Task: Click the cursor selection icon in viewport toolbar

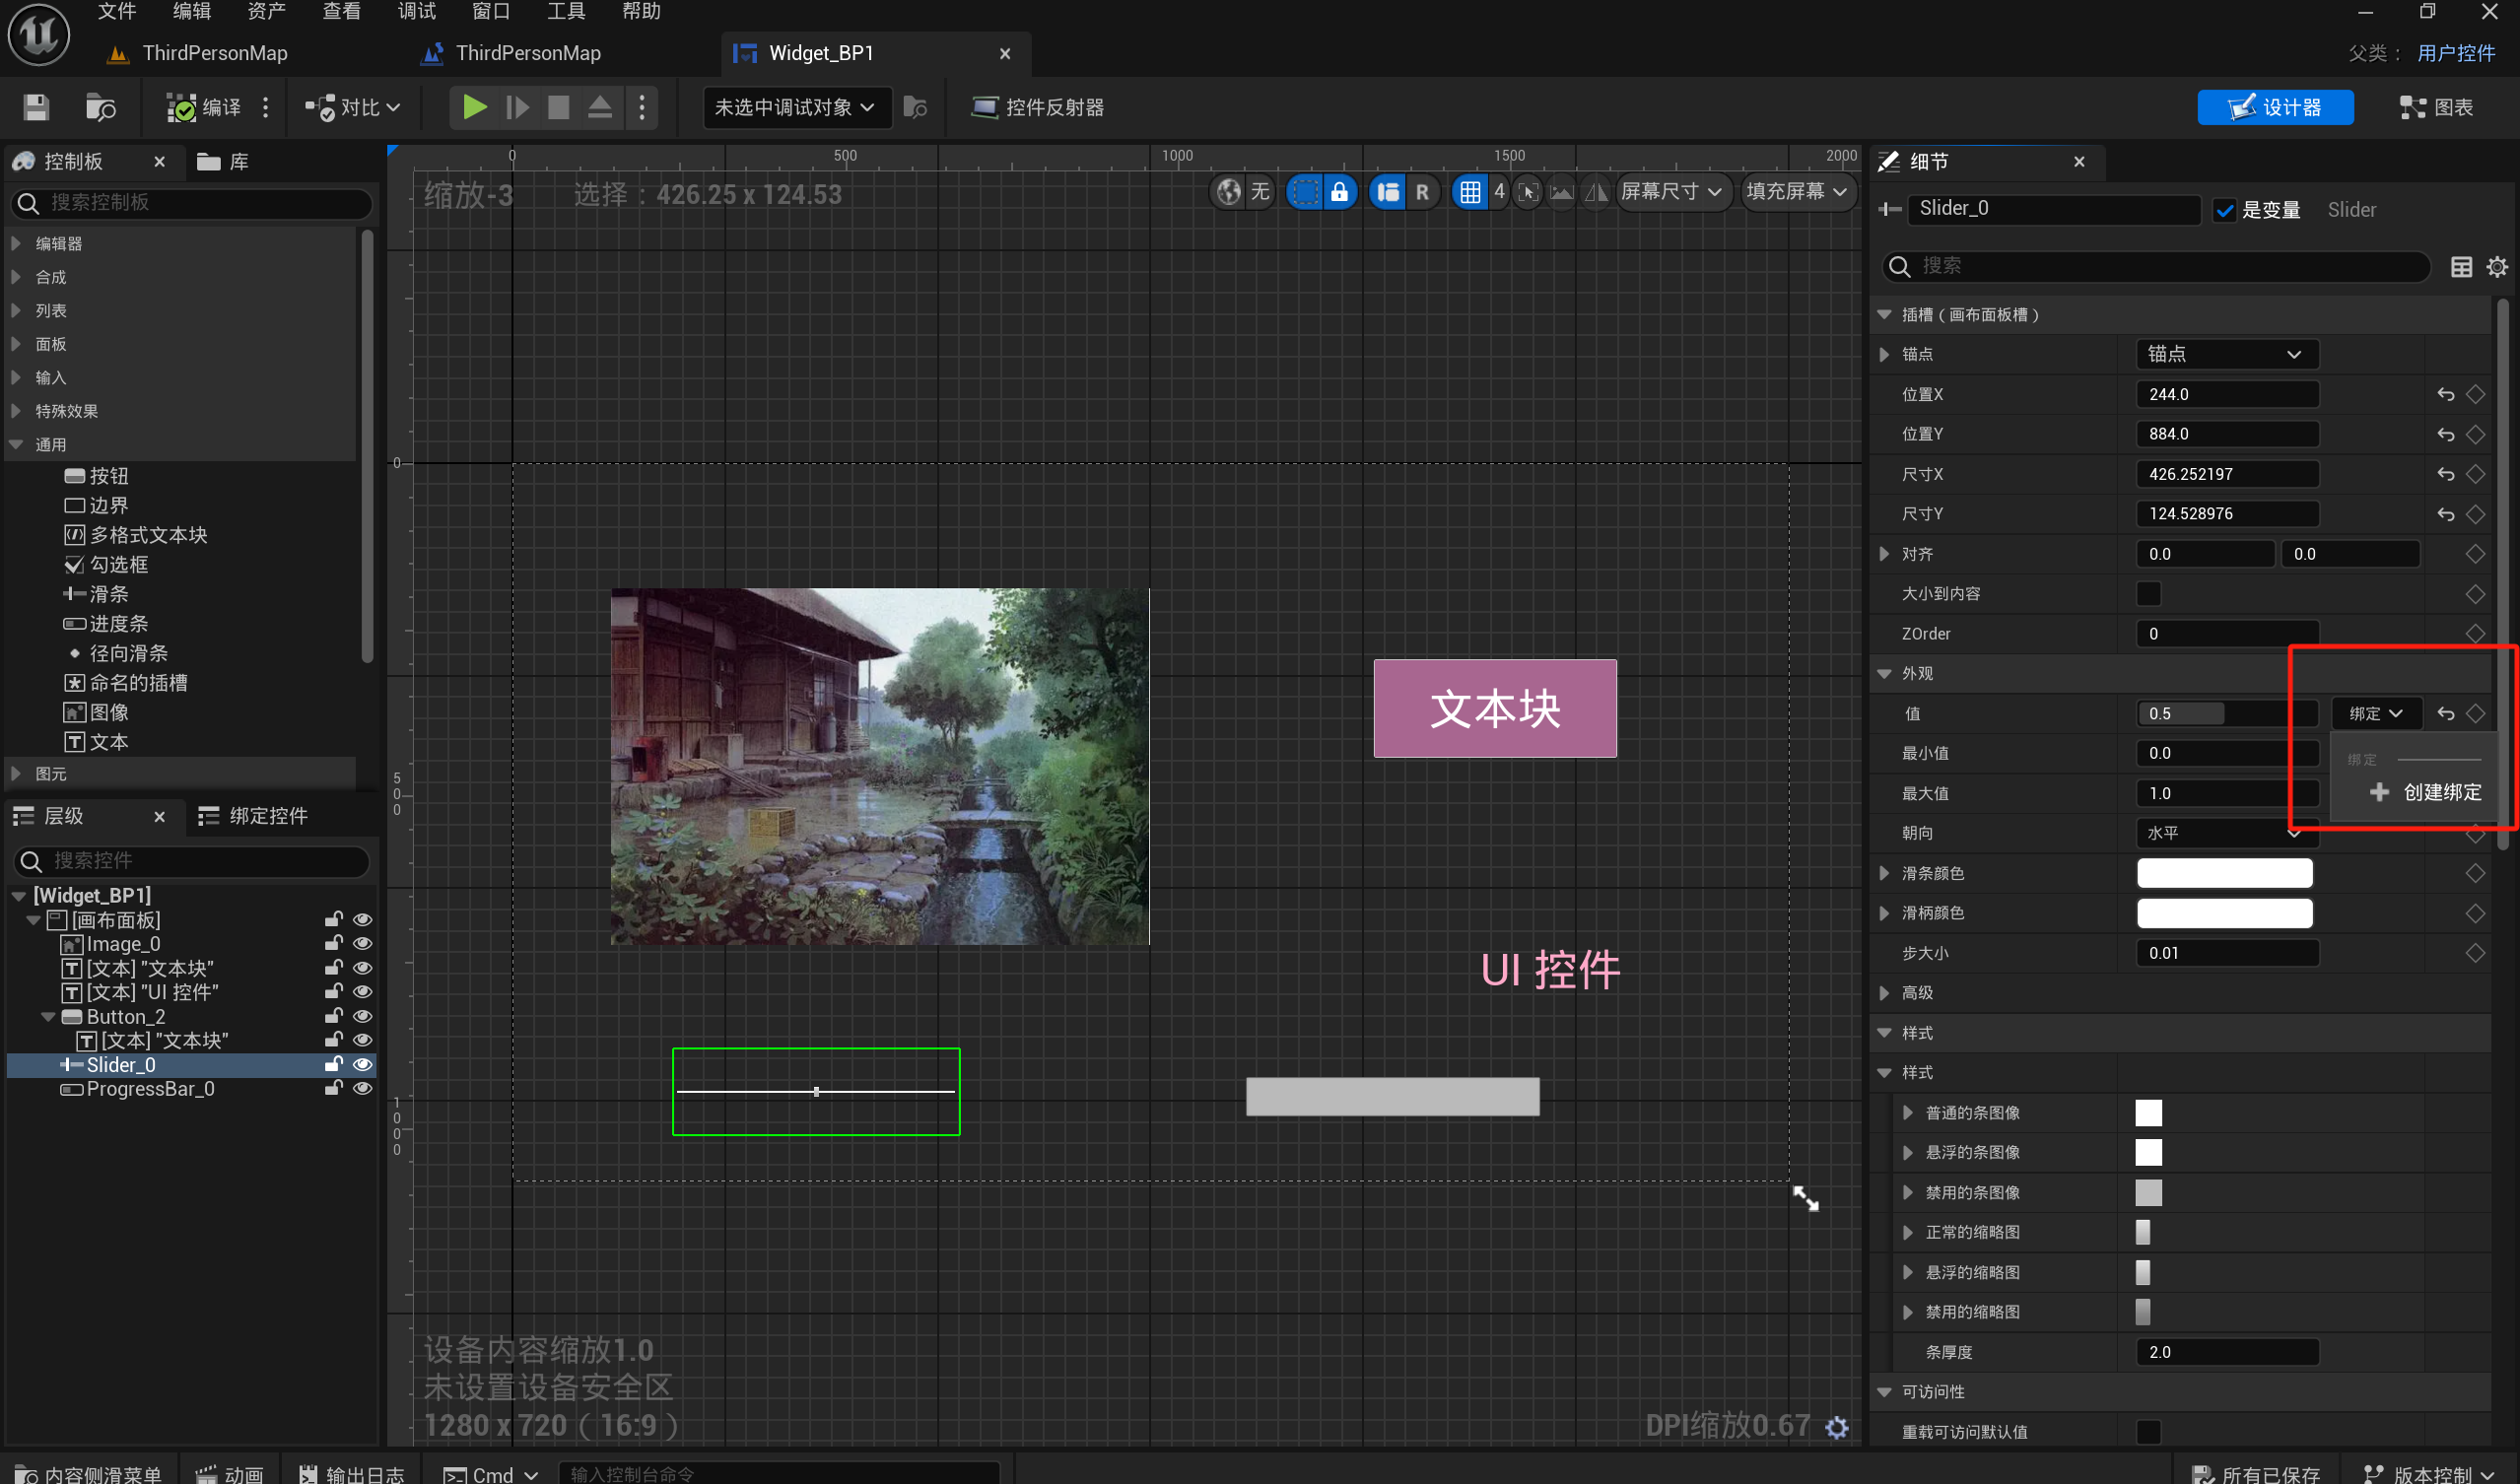Action: 1528,191
